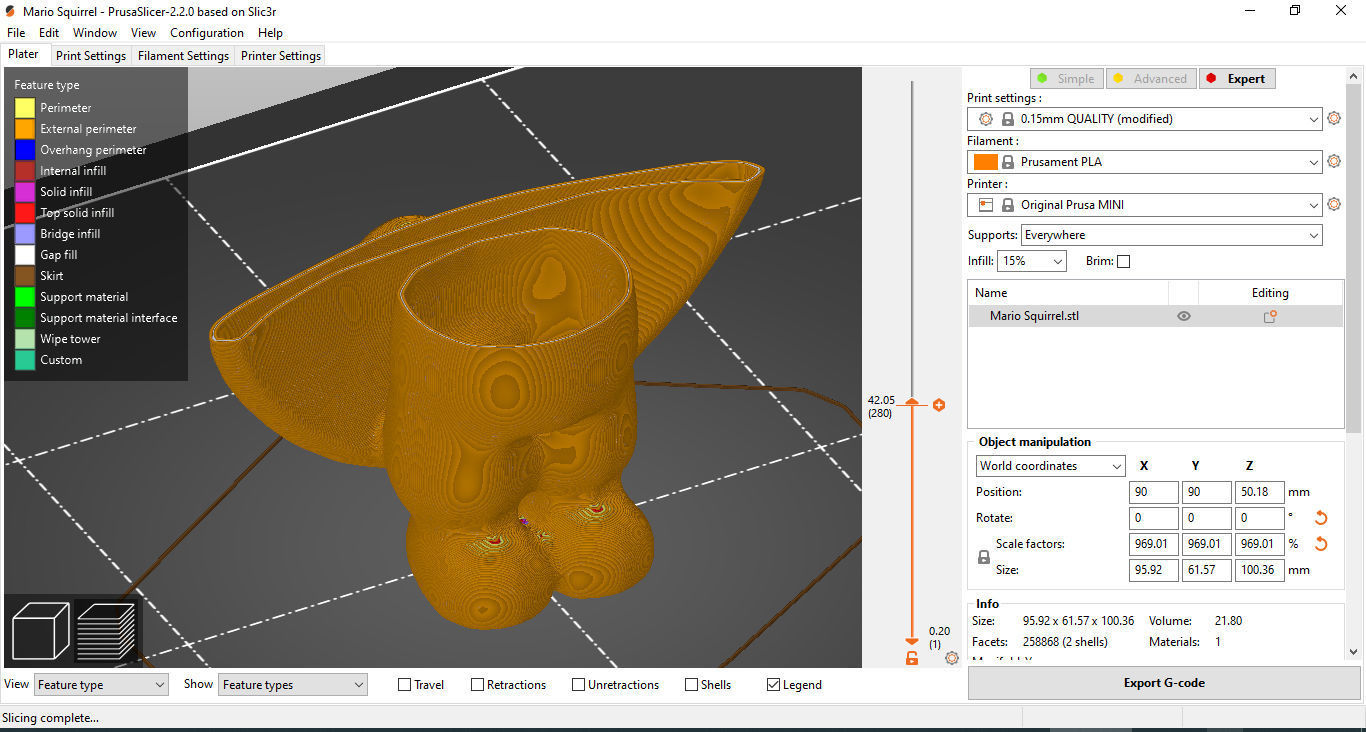
Task: Switch to the Printer Settings tab
Action: coord(280,56)
